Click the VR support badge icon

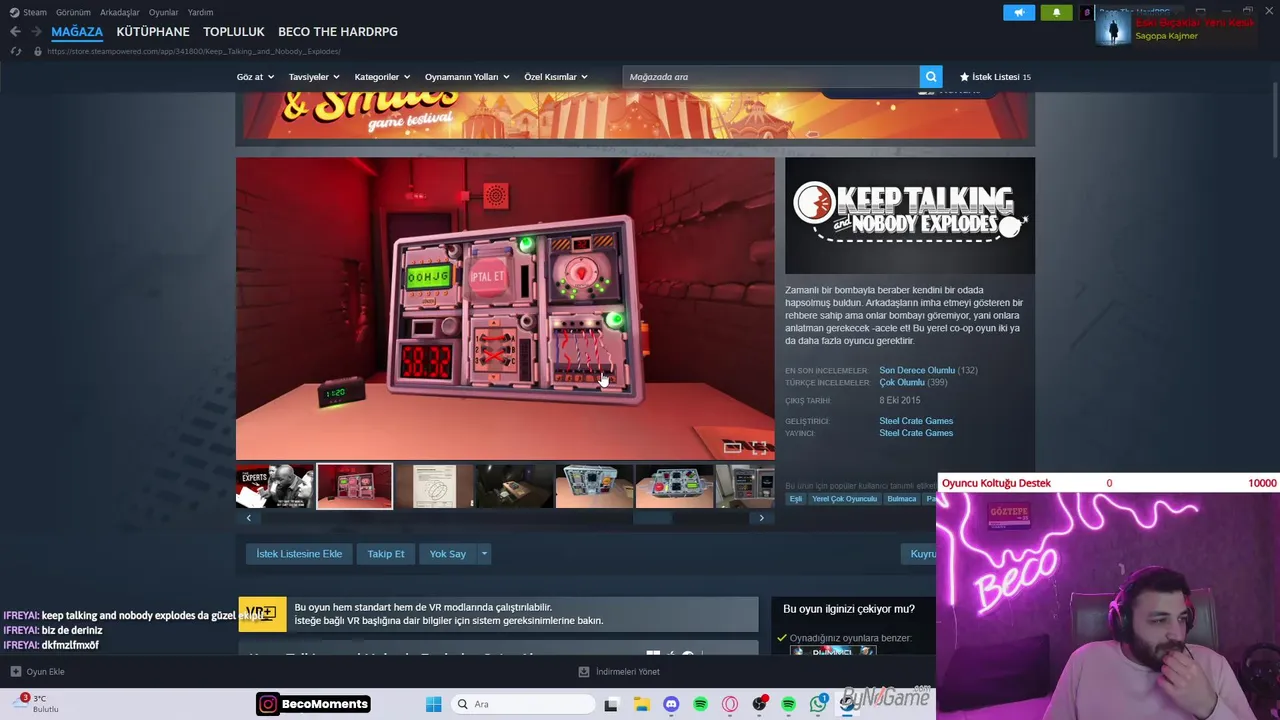point(262,614)
